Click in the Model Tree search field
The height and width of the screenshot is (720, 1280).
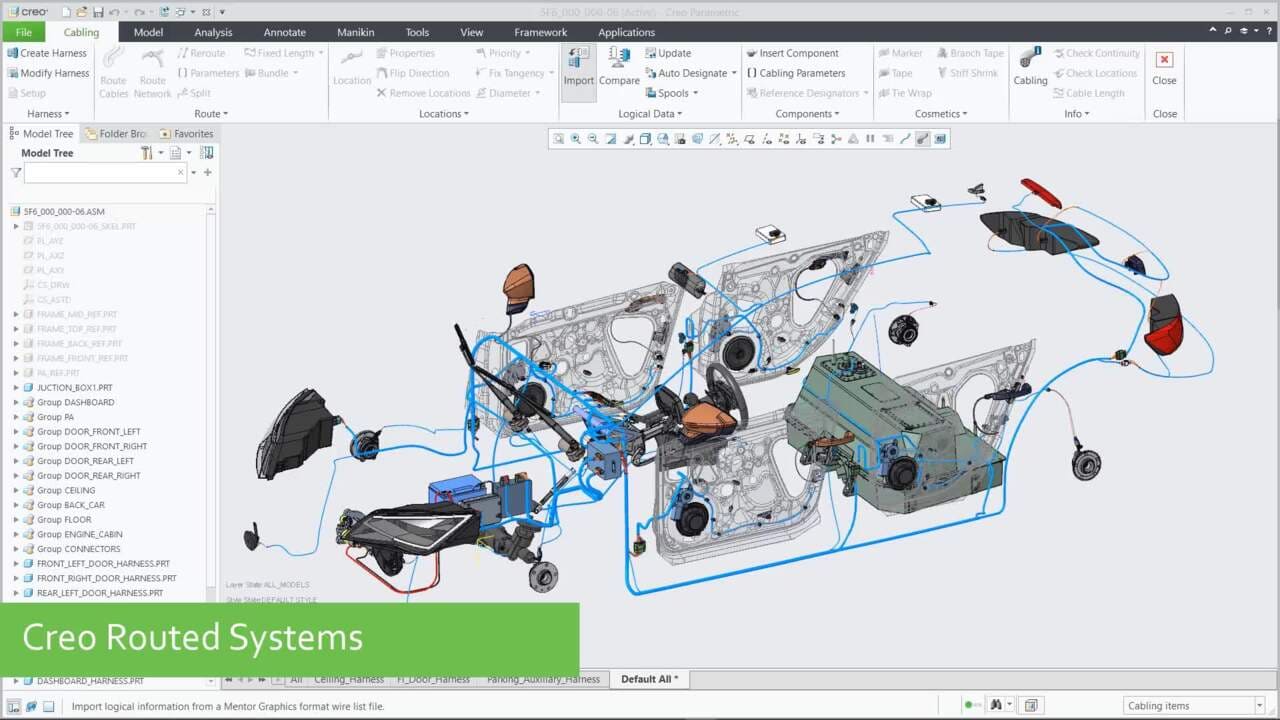point(100,173)
